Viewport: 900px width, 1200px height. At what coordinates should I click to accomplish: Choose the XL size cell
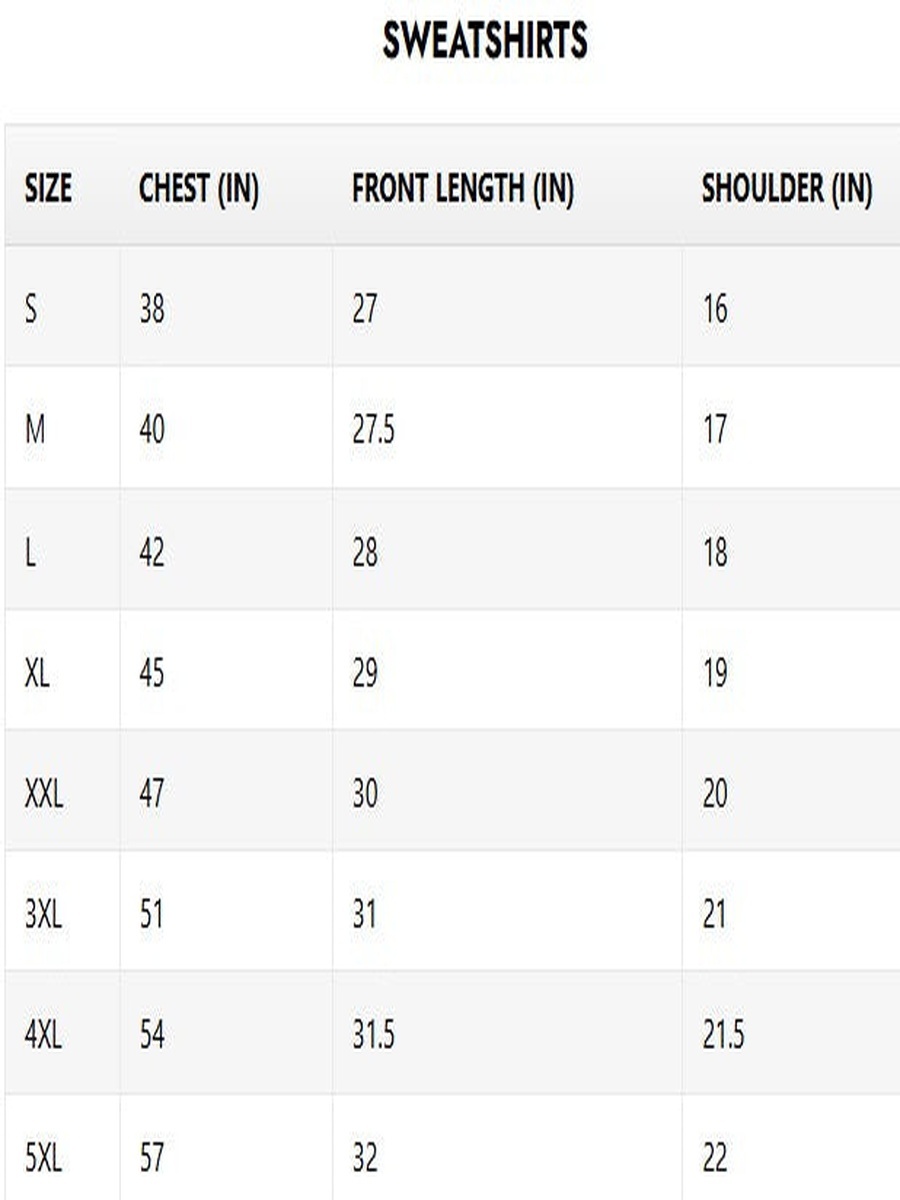[x=37, y=673]
